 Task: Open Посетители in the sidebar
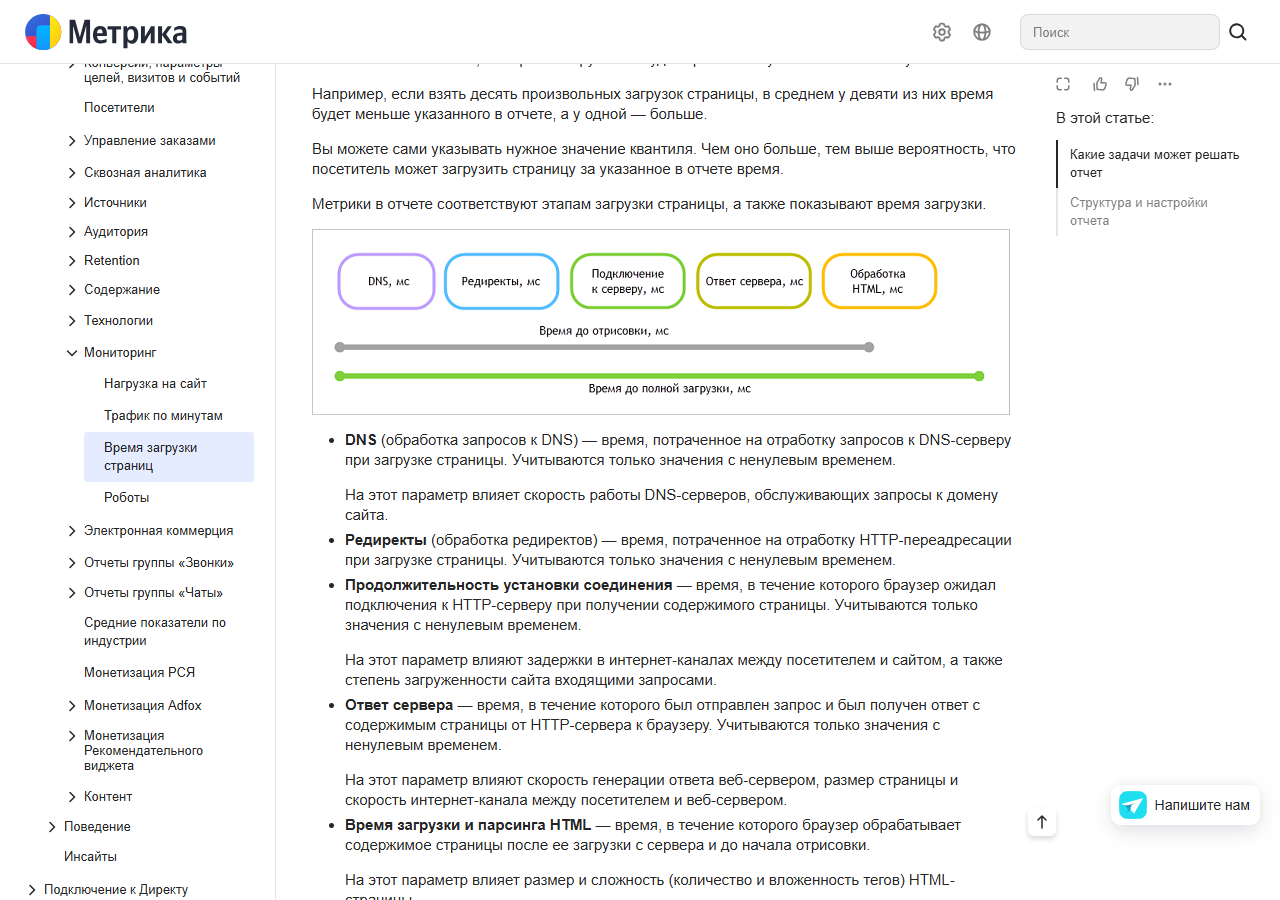[119, 108]
